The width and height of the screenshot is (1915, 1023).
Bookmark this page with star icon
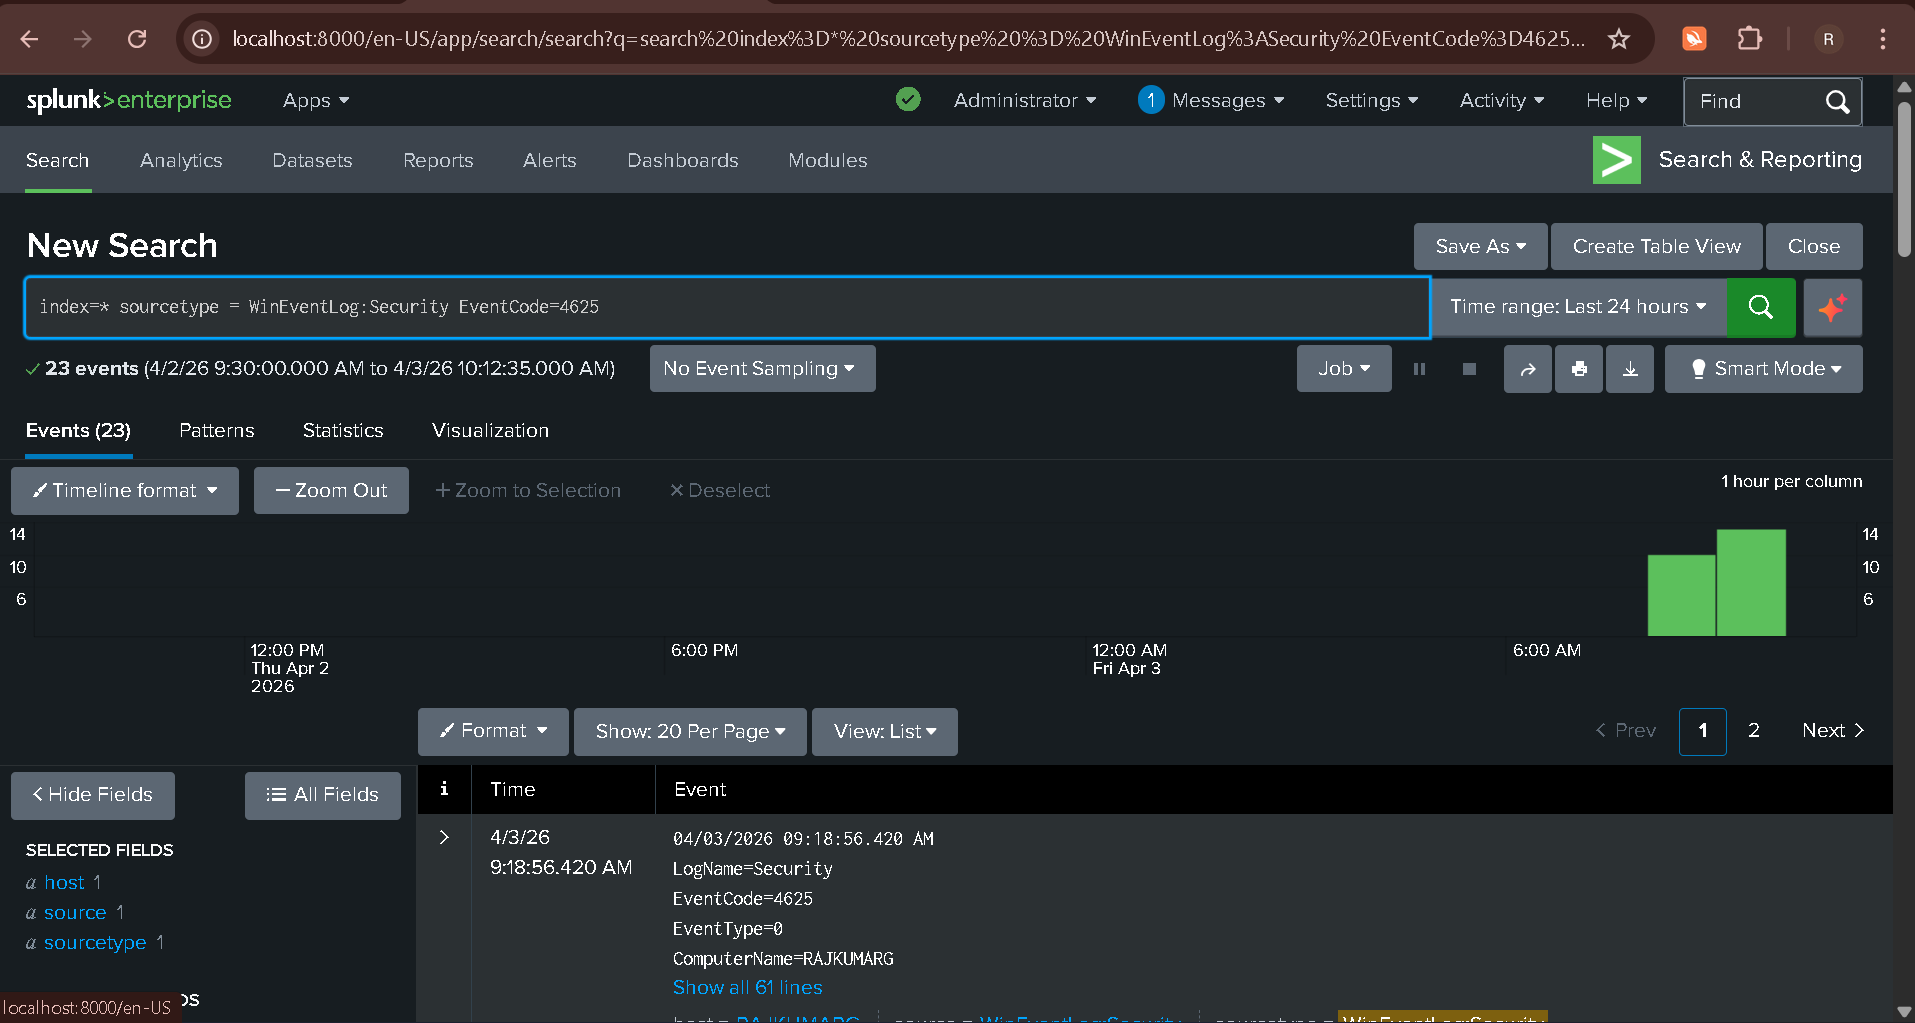1619,39
